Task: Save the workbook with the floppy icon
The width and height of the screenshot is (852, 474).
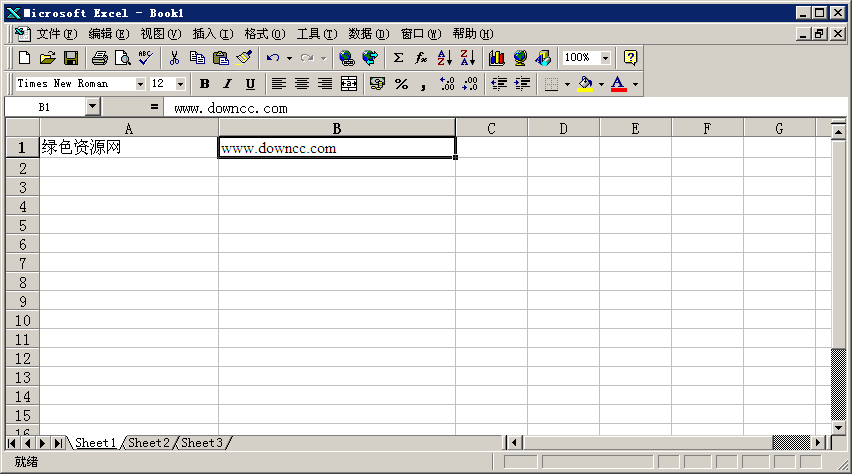Action: [71, 58]
